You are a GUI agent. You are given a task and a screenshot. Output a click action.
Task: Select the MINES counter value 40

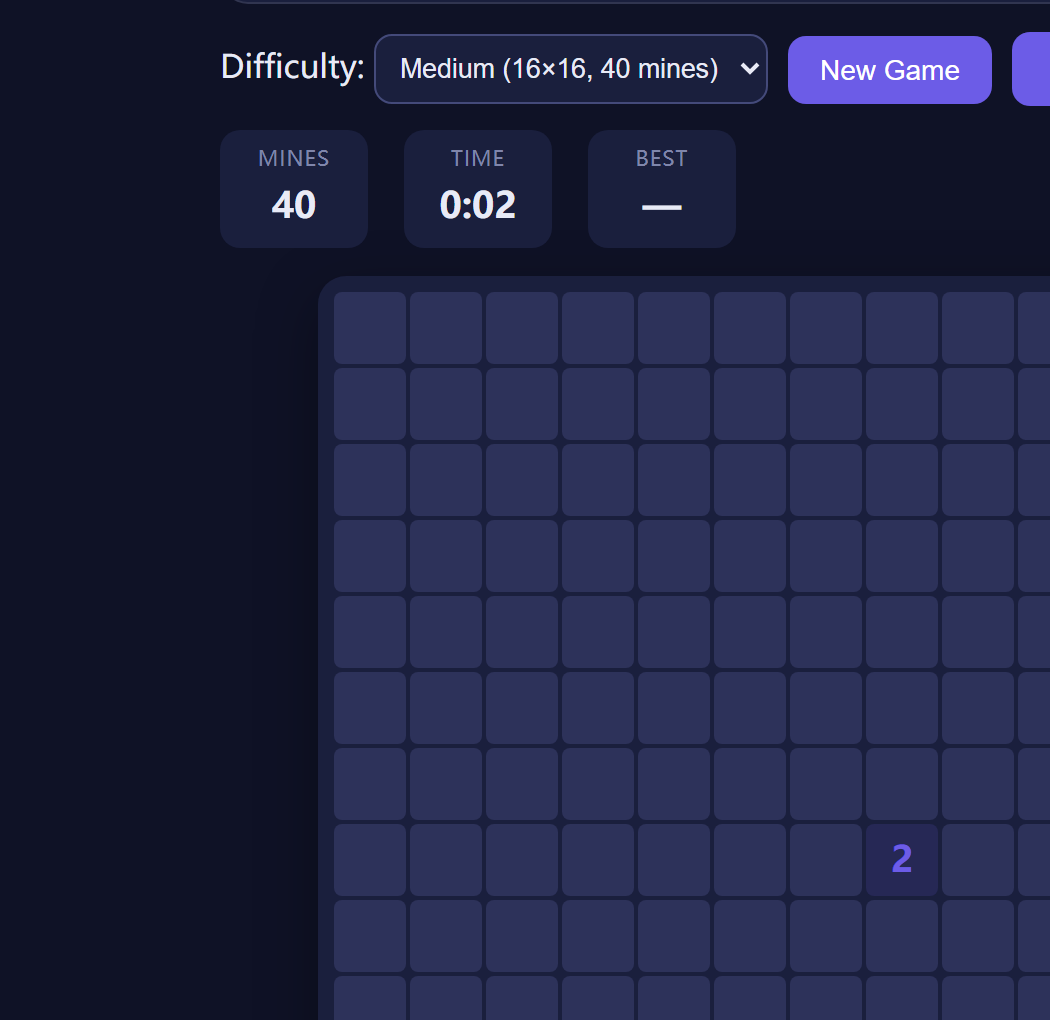point(293,205)
